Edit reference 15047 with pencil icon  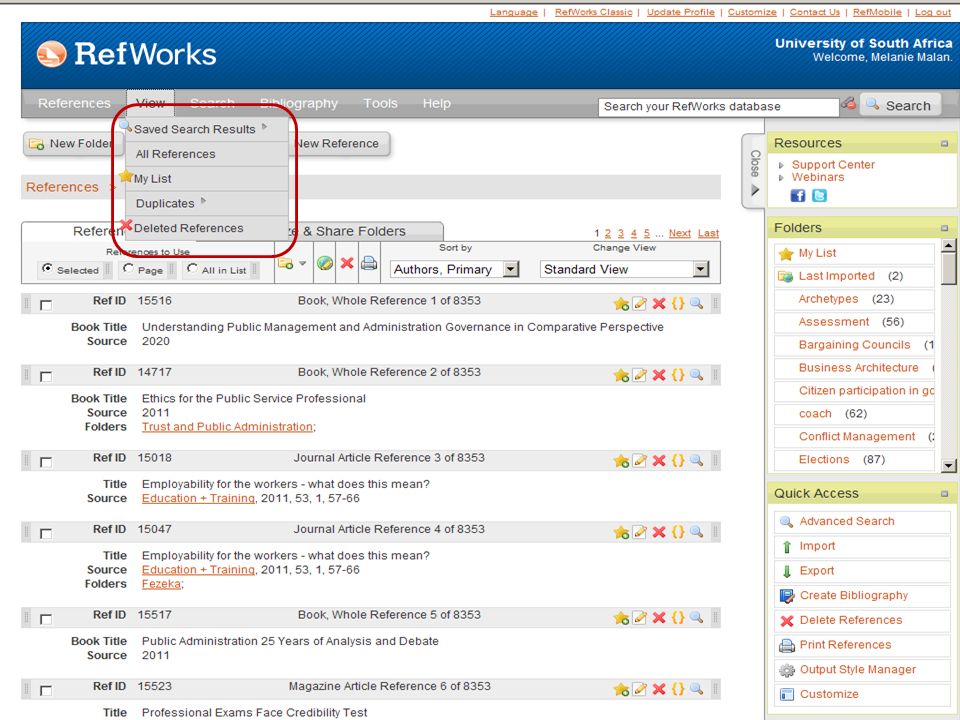point(640,532)
